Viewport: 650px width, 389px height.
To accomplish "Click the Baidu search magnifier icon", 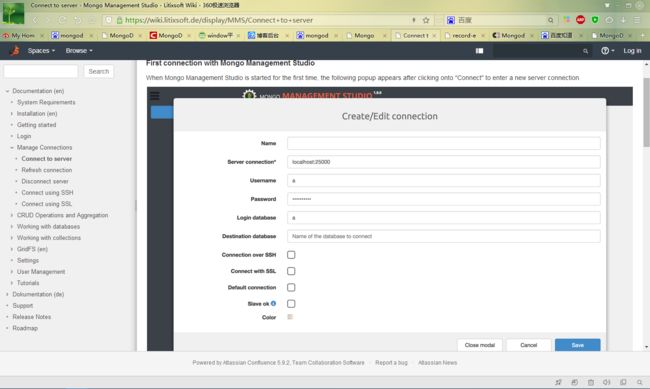I will pos(551,20).
